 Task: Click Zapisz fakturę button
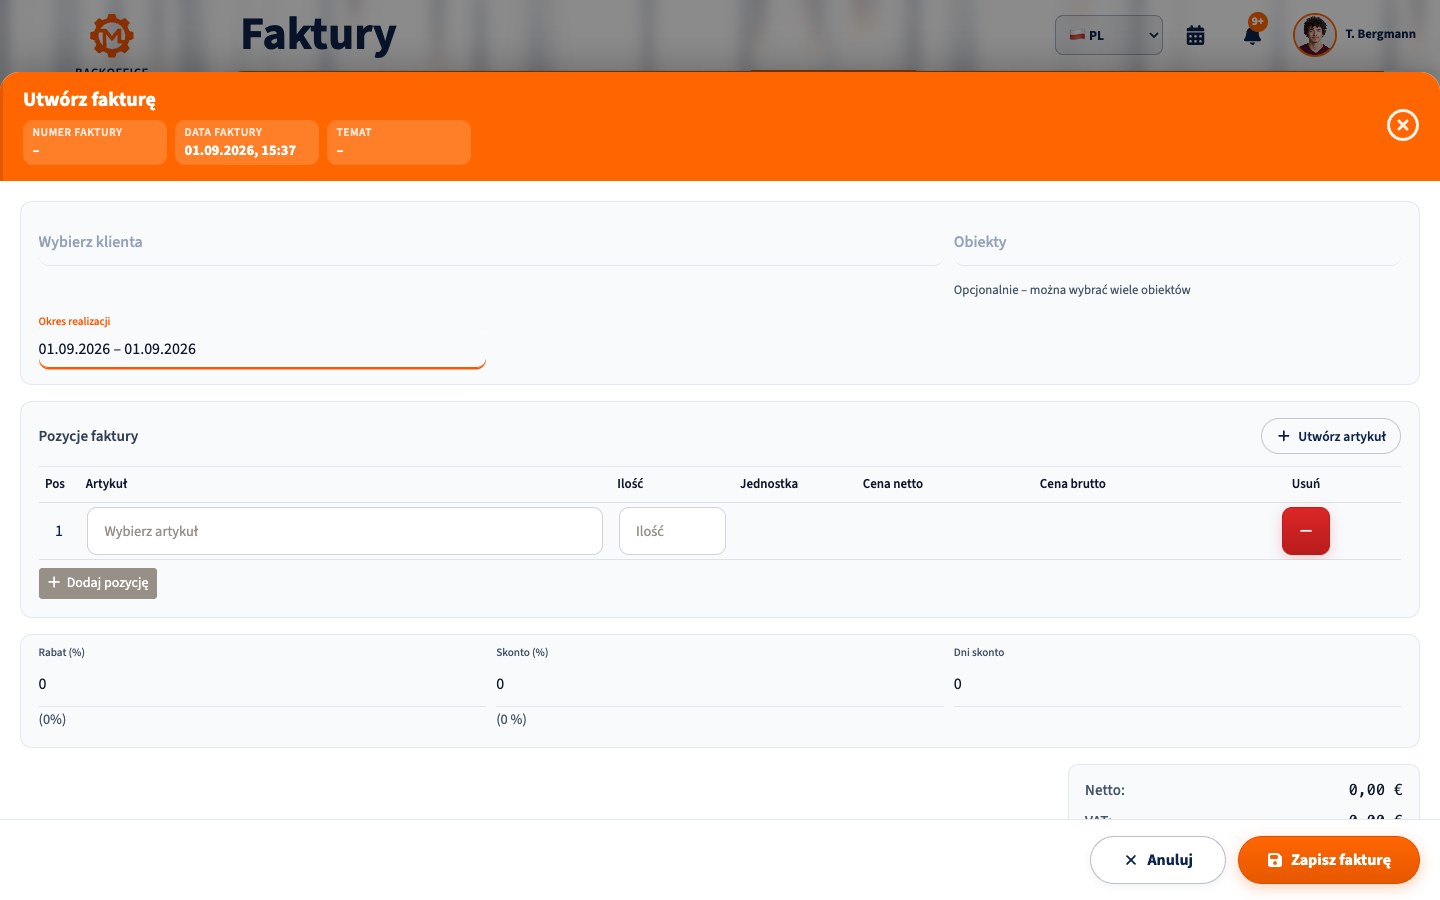[1329, 860]
